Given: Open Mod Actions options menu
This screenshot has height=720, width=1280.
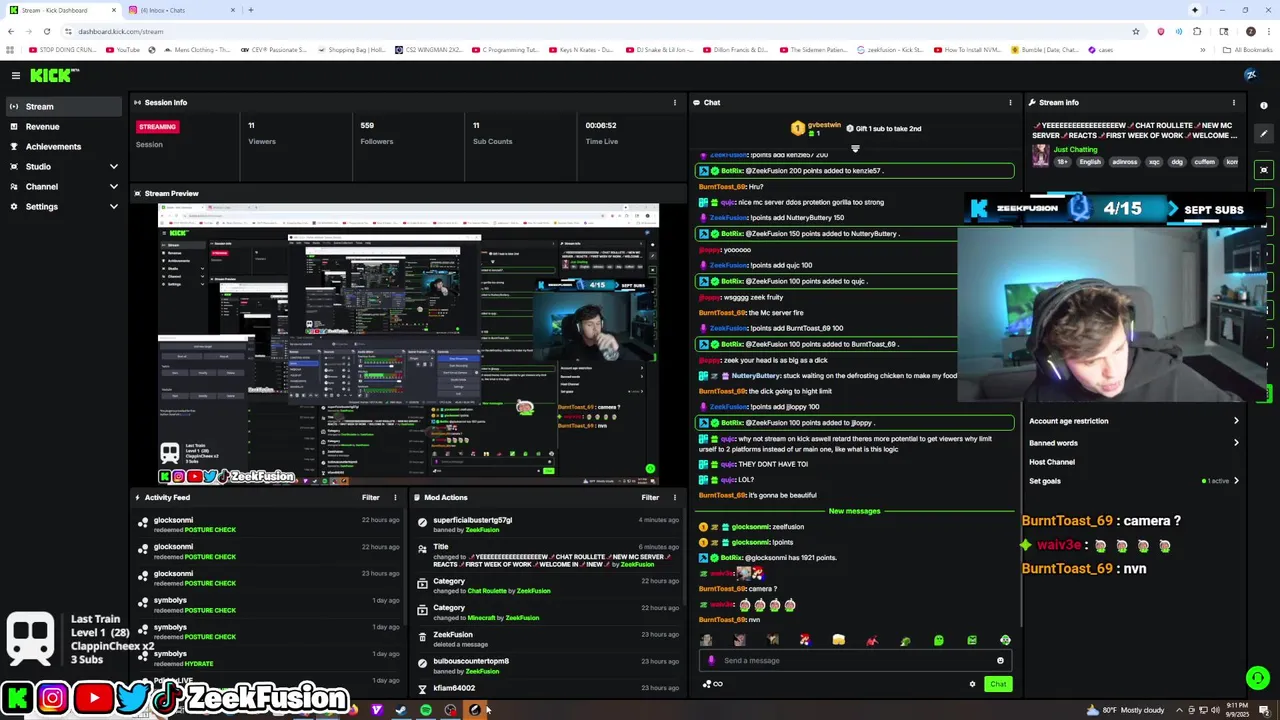Looking at the screenshot, I should tap(674, 497).
